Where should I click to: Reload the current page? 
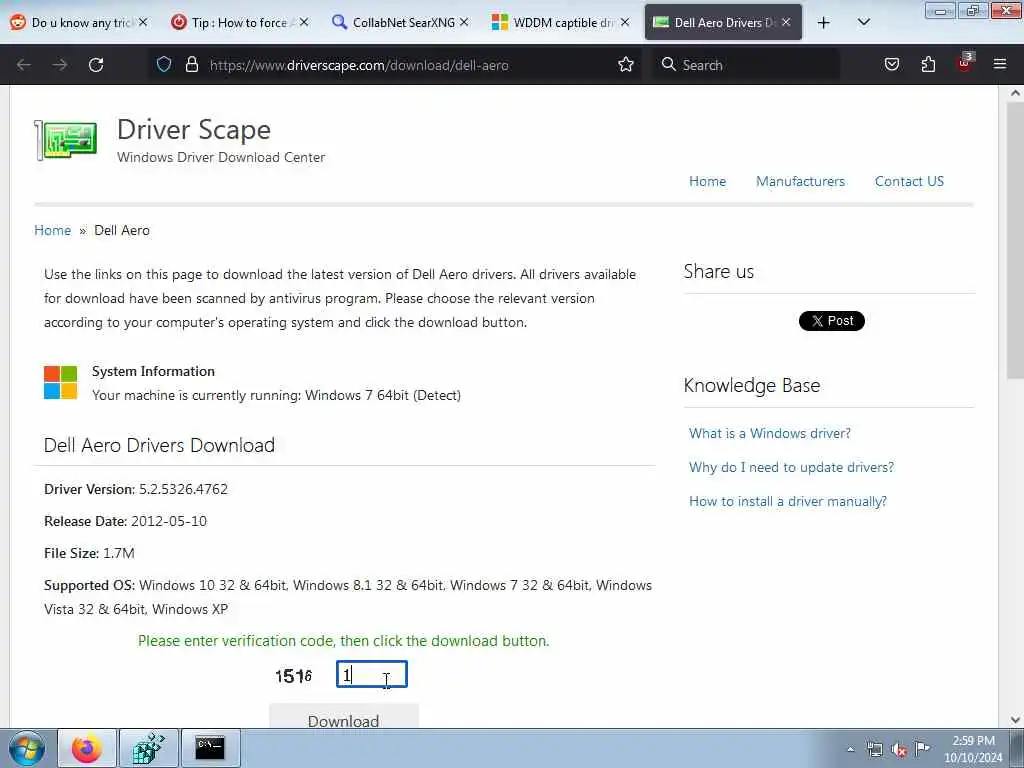click(x=96, y=65)
